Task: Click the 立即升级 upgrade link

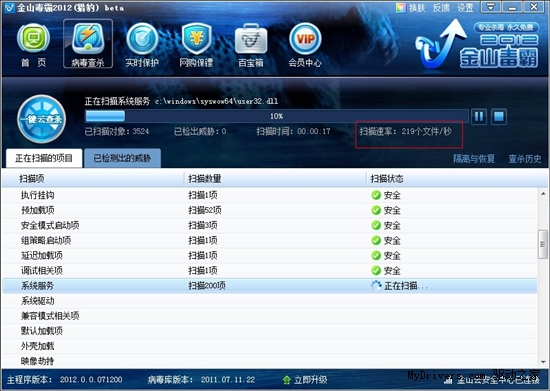Action: (305, 379)
